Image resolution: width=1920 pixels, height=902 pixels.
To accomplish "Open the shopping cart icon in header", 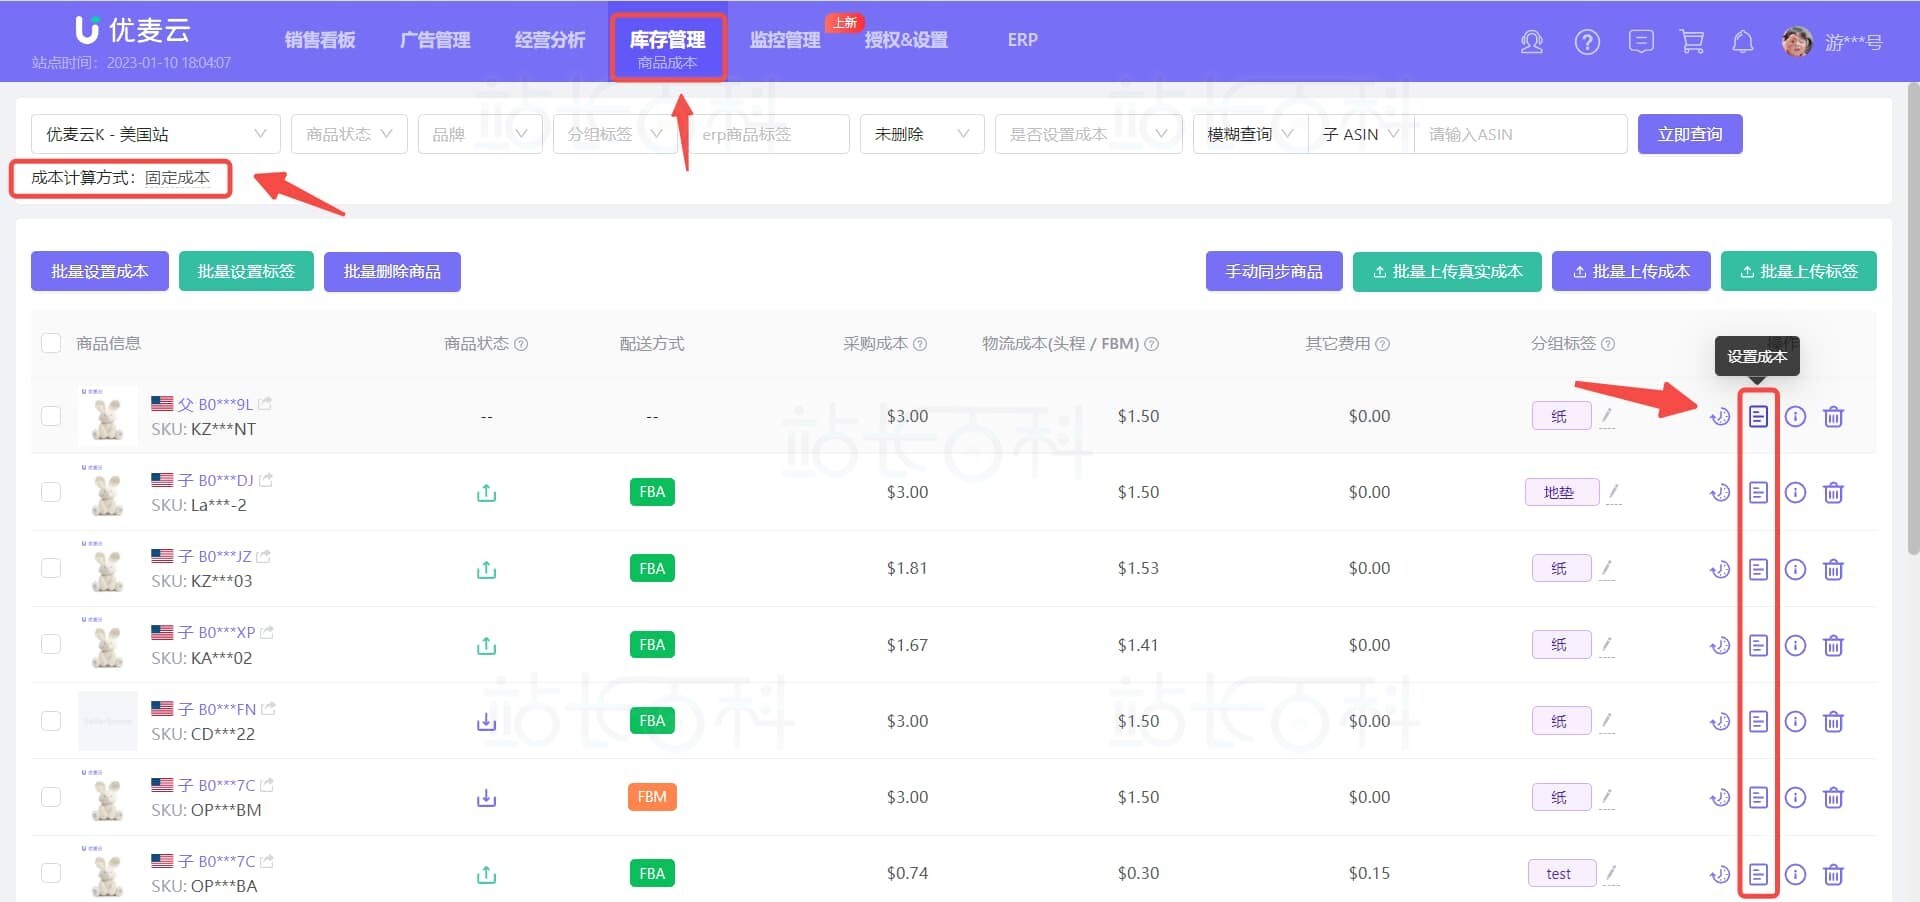I will (1691, 42).
